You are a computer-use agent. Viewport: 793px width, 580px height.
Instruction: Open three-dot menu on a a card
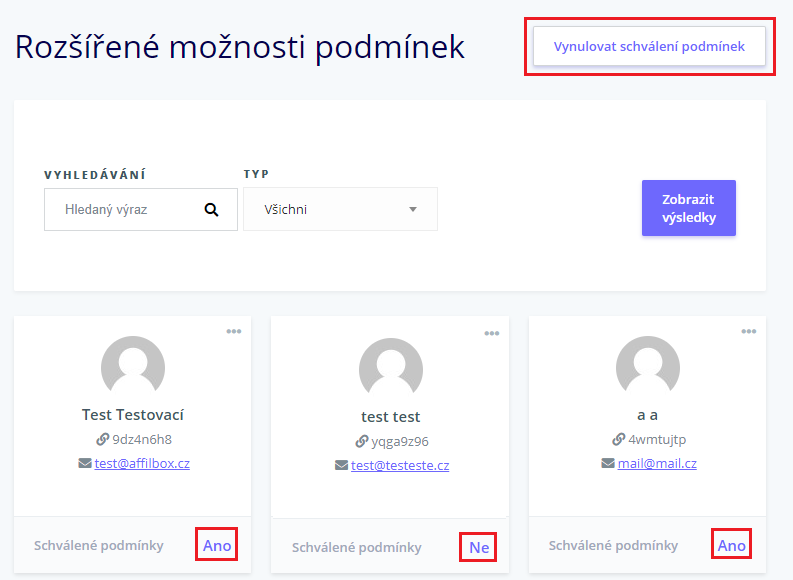[x=748, y=331]
